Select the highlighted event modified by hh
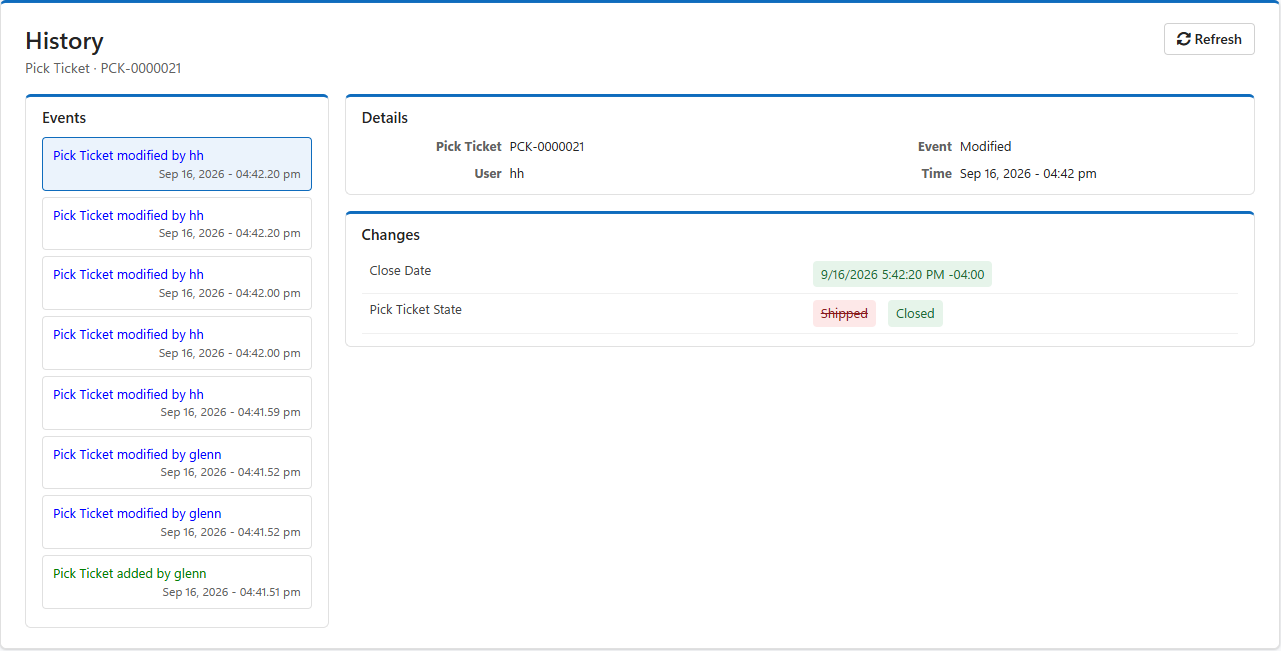The width and height of the screenshot is (1281, 651). pyautogui.click(x=177, y=164)
